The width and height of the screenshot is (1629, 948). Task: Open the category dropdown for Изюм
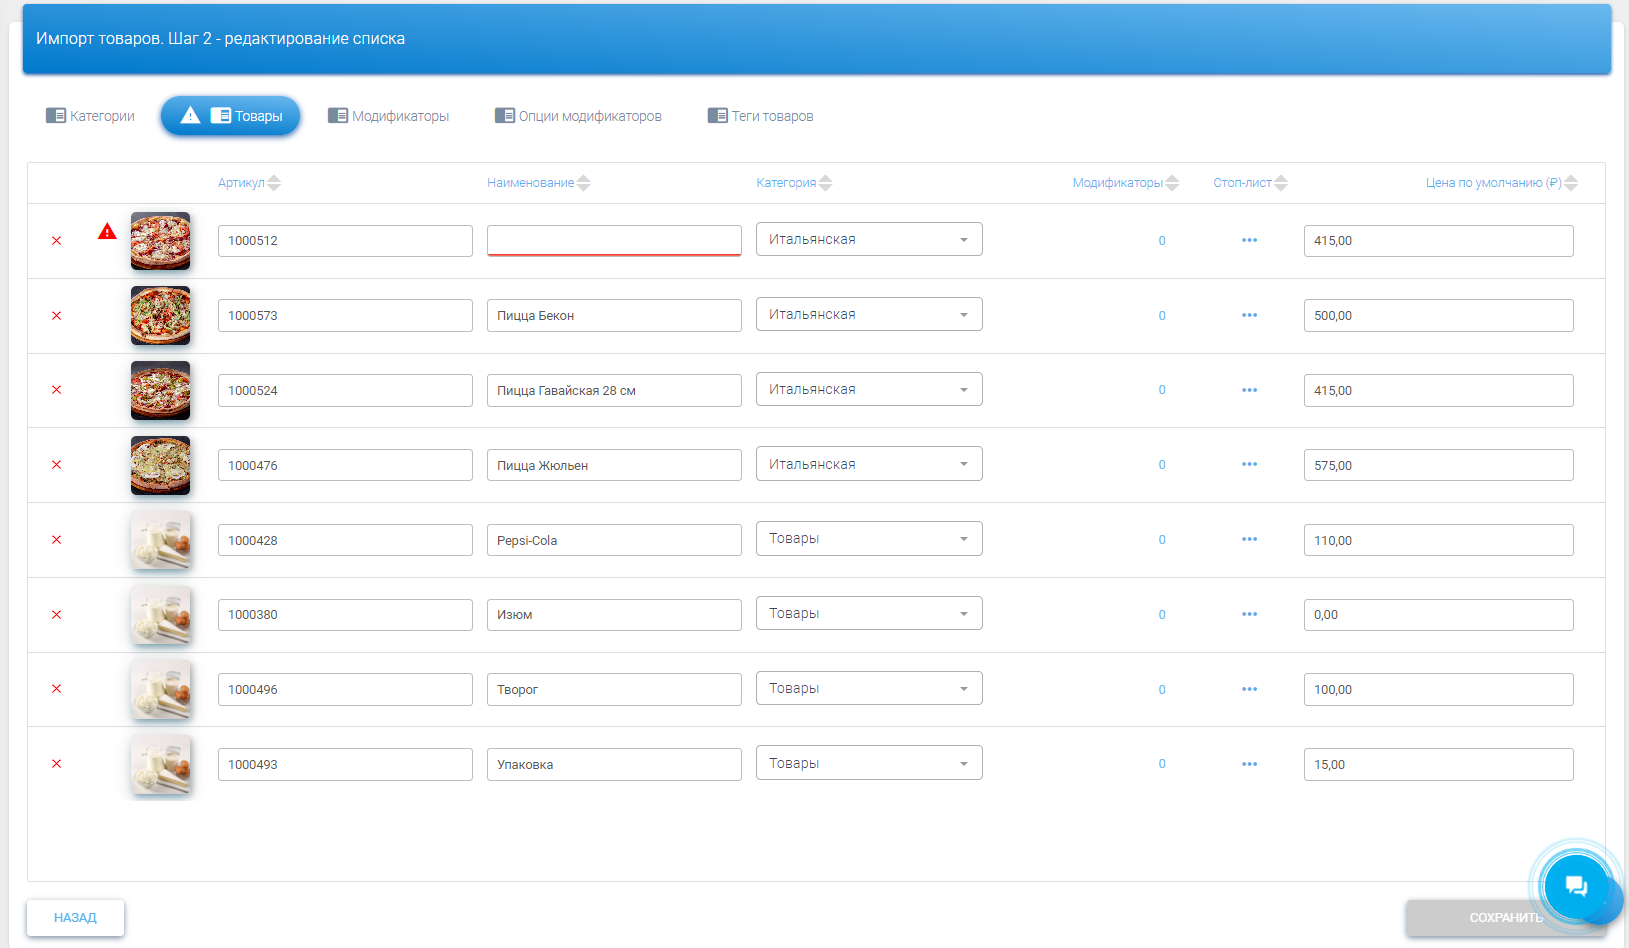(868, 614)
